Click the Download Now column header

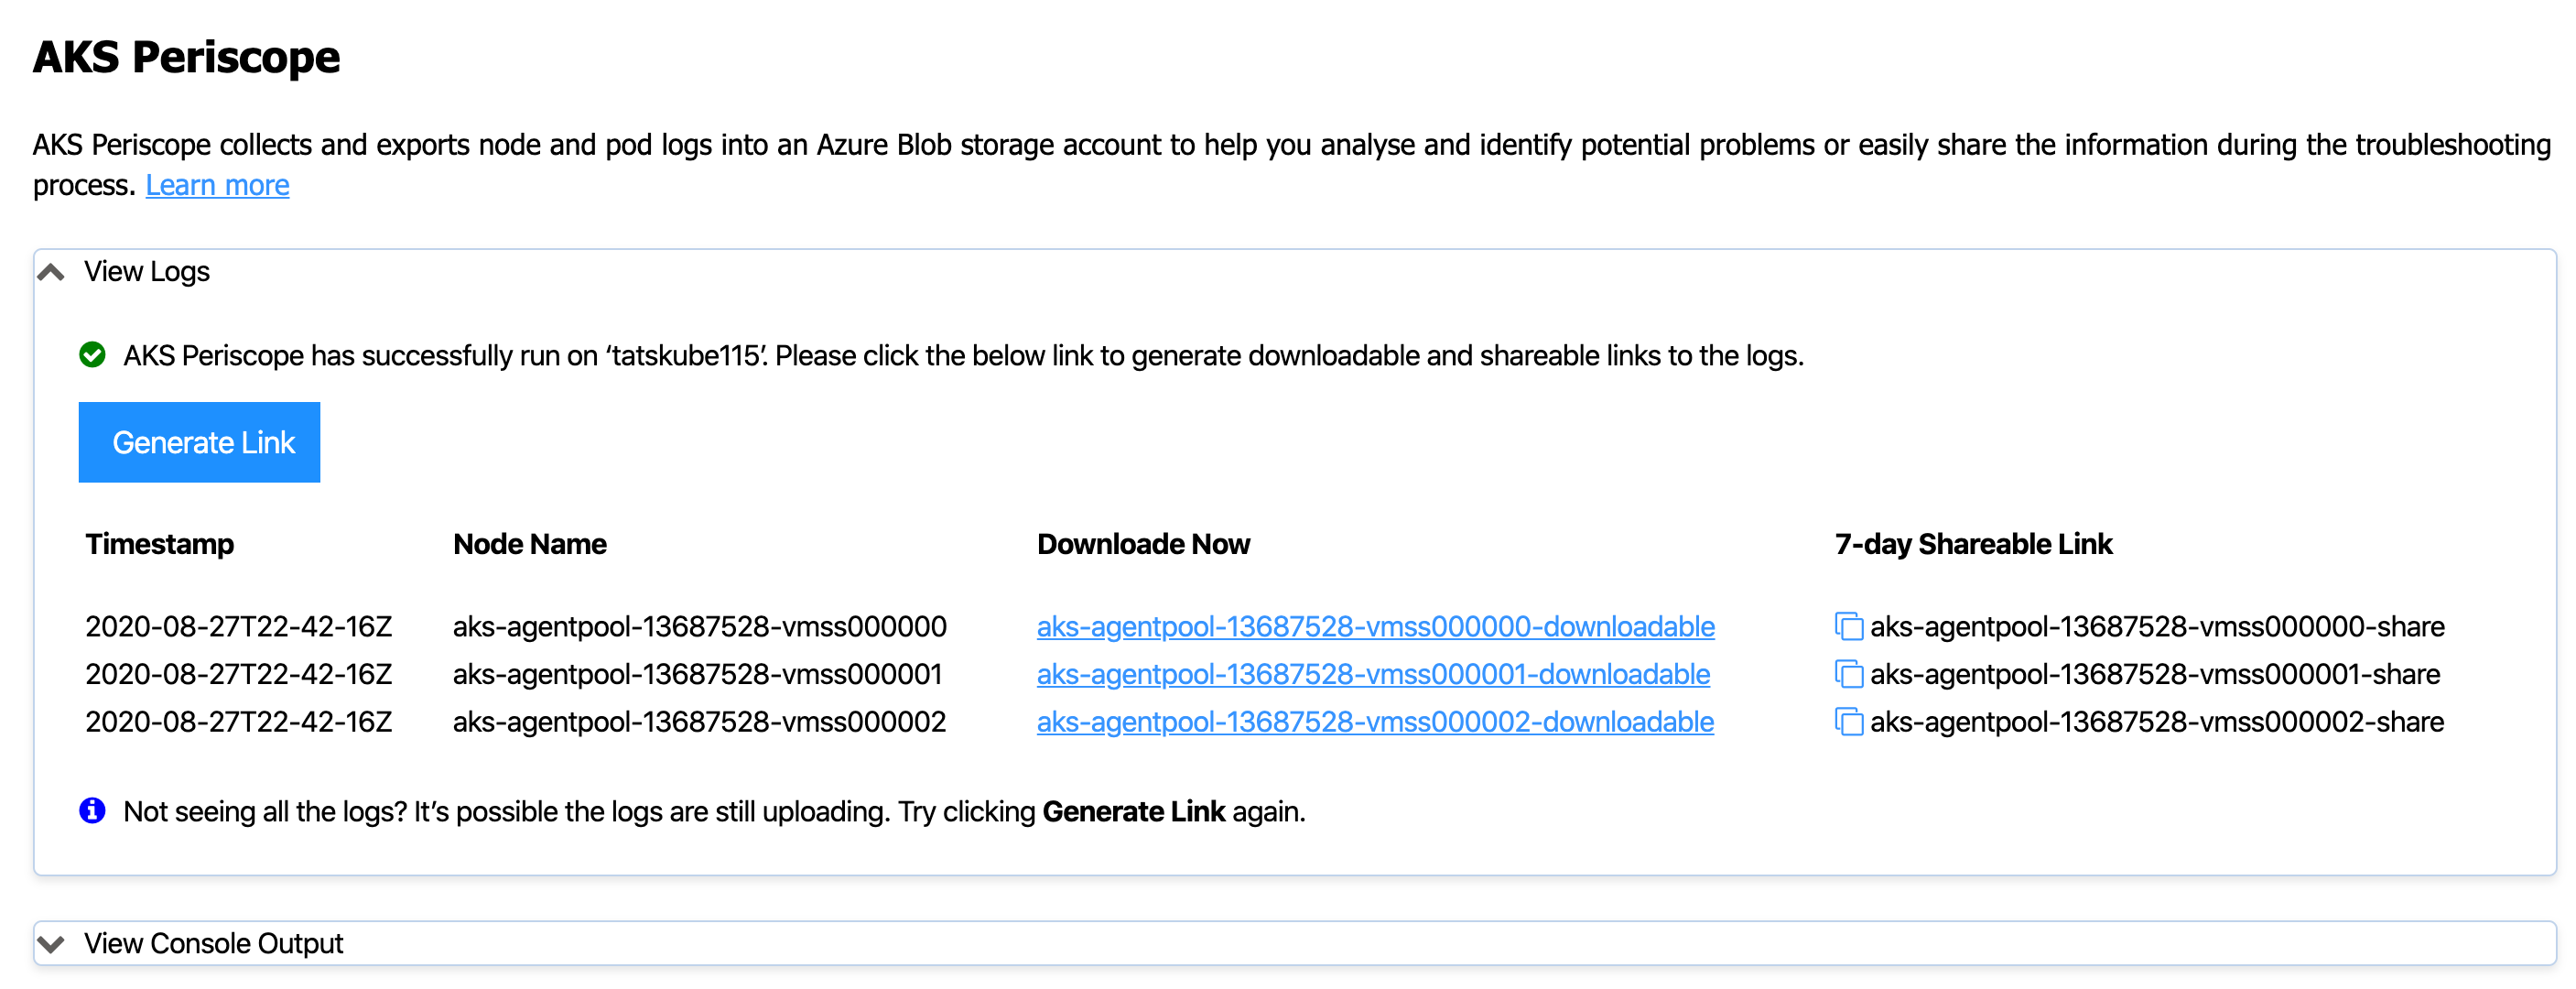pyautogui.click(x=1143, y=544)
